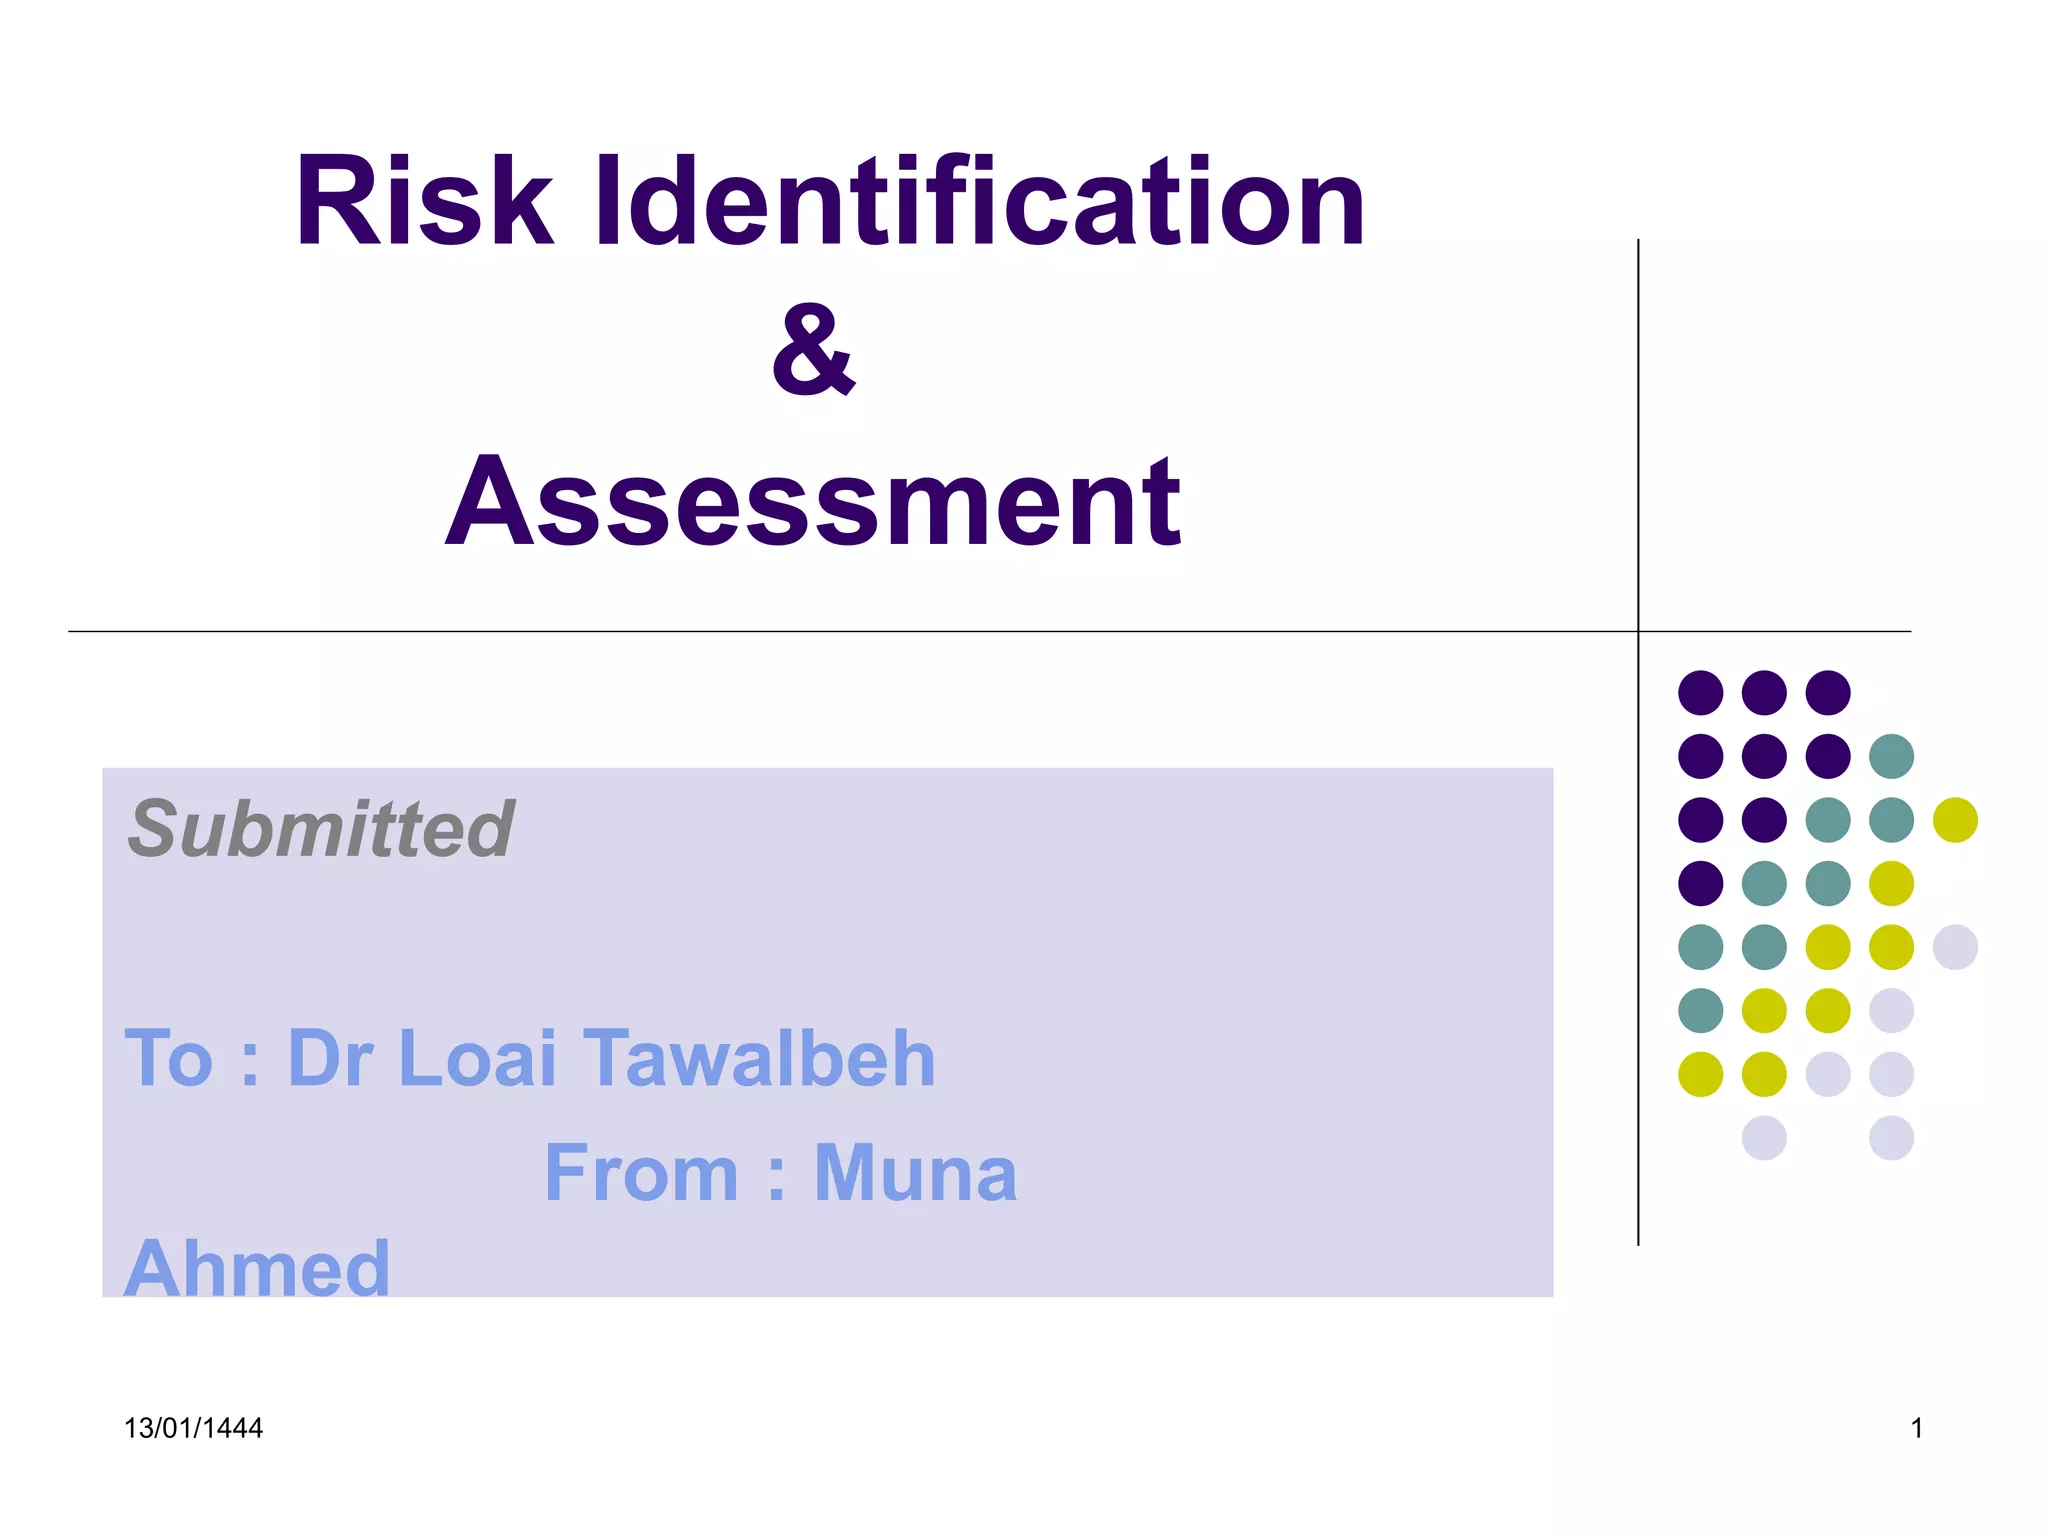Click the lavender dot ending the fifth dot row
The width and height of the screenshot is (2048, 1536).
1955,947
